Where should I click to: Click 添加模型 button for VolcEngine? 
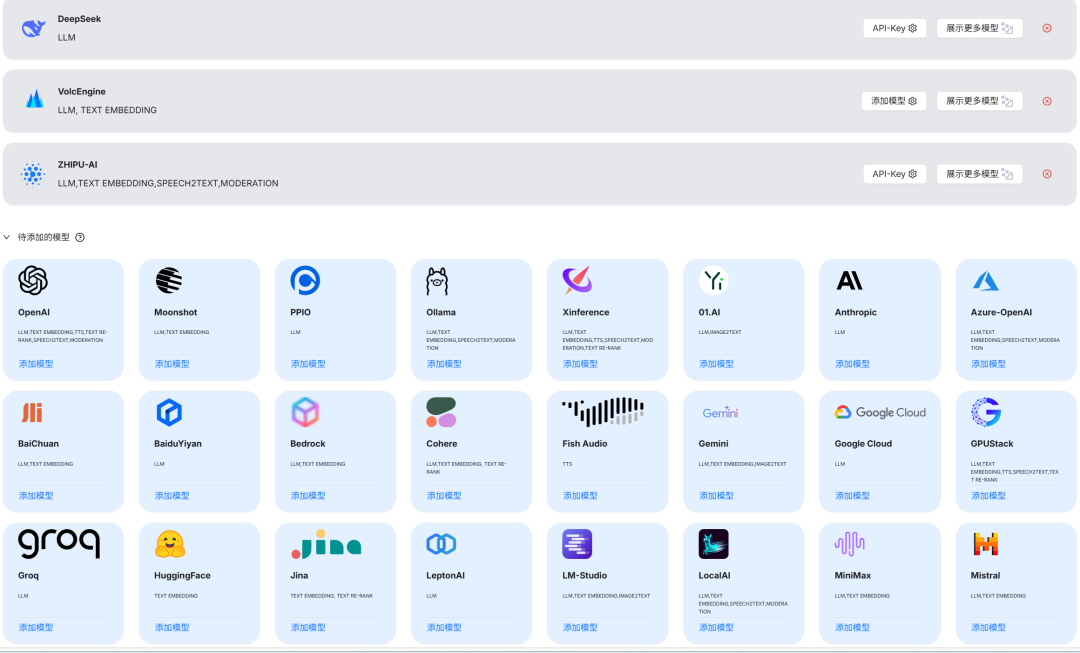[x=893, y=101]
